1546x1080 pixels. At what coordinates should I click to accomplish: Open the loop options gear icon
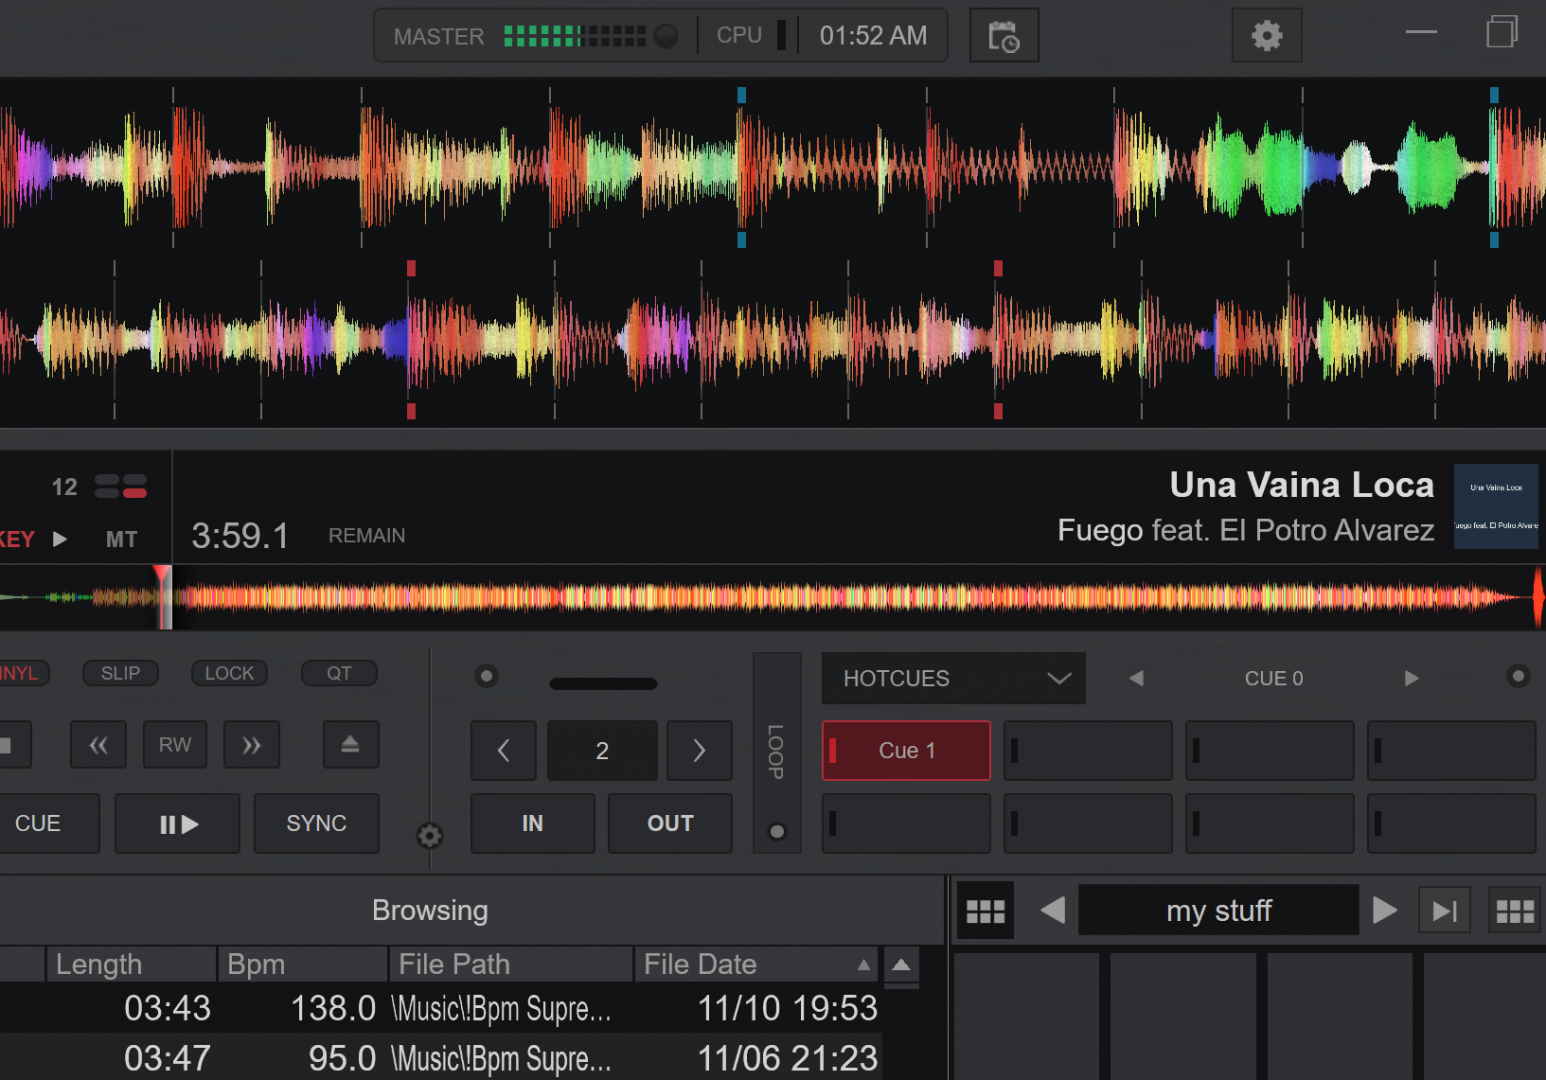tap(430, 836)
